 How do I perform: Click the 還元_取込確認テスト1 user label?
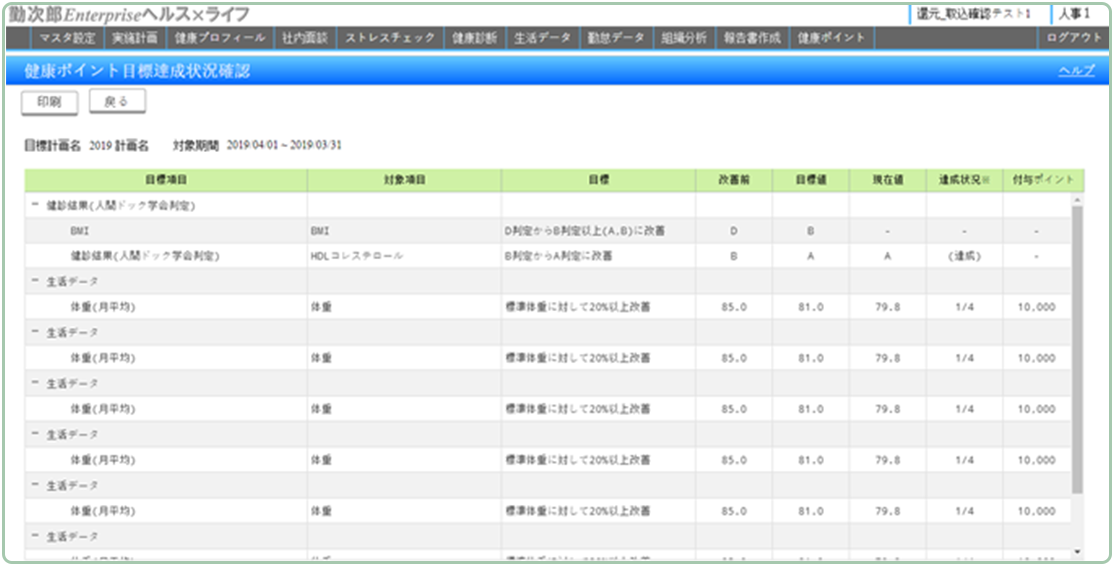coord(973,14)
